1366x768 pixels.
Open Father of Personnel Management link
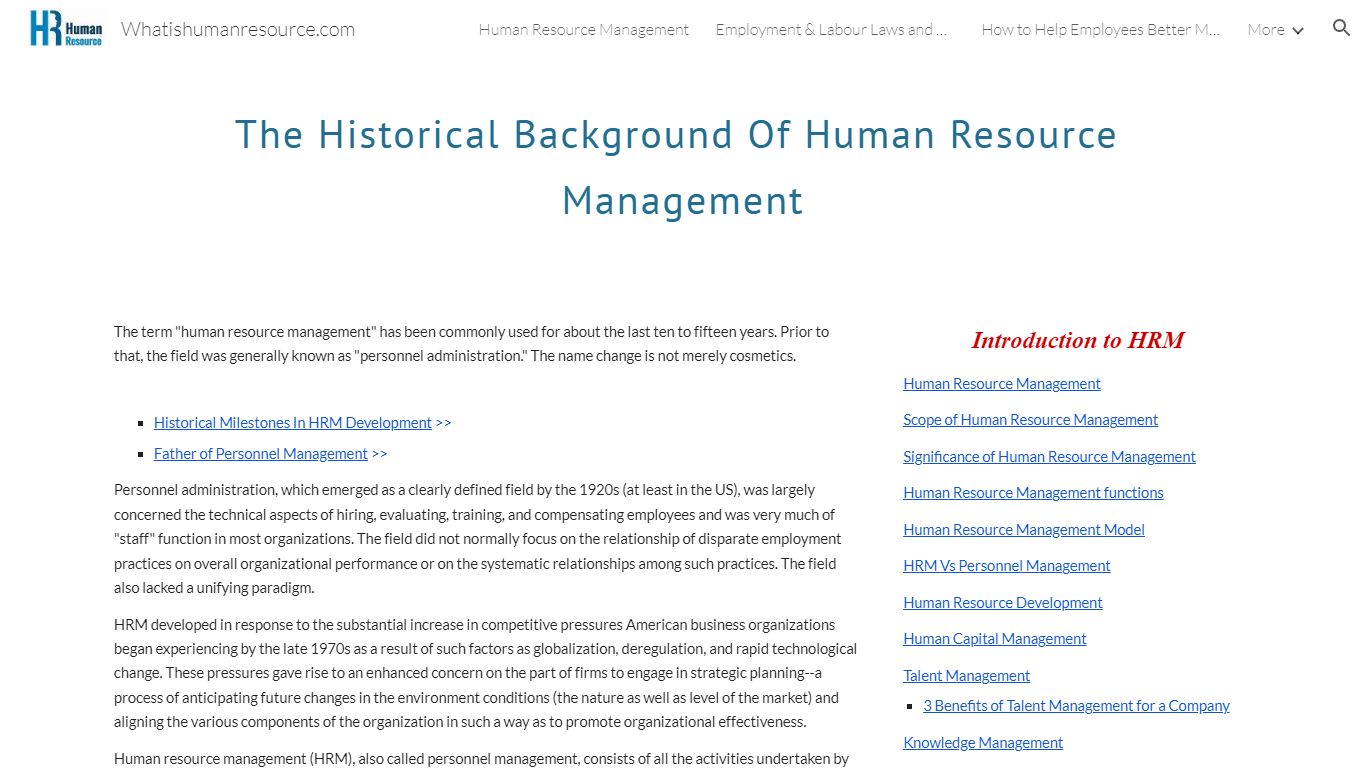coord(261,454)
